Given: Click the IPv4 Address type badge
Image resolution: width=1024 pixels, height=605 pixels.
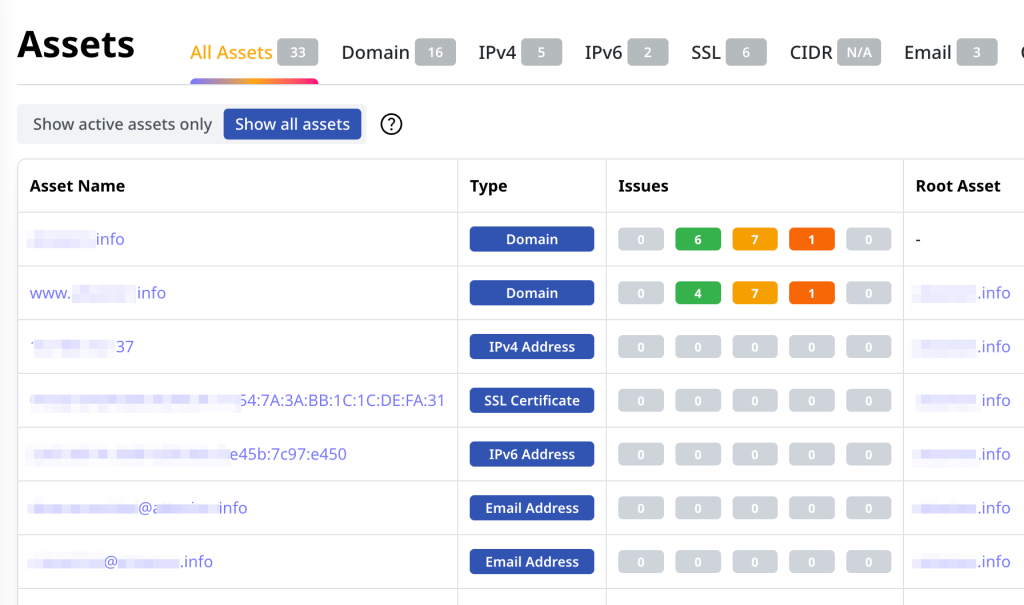Looking at the screenshot, I should (532, 347).
